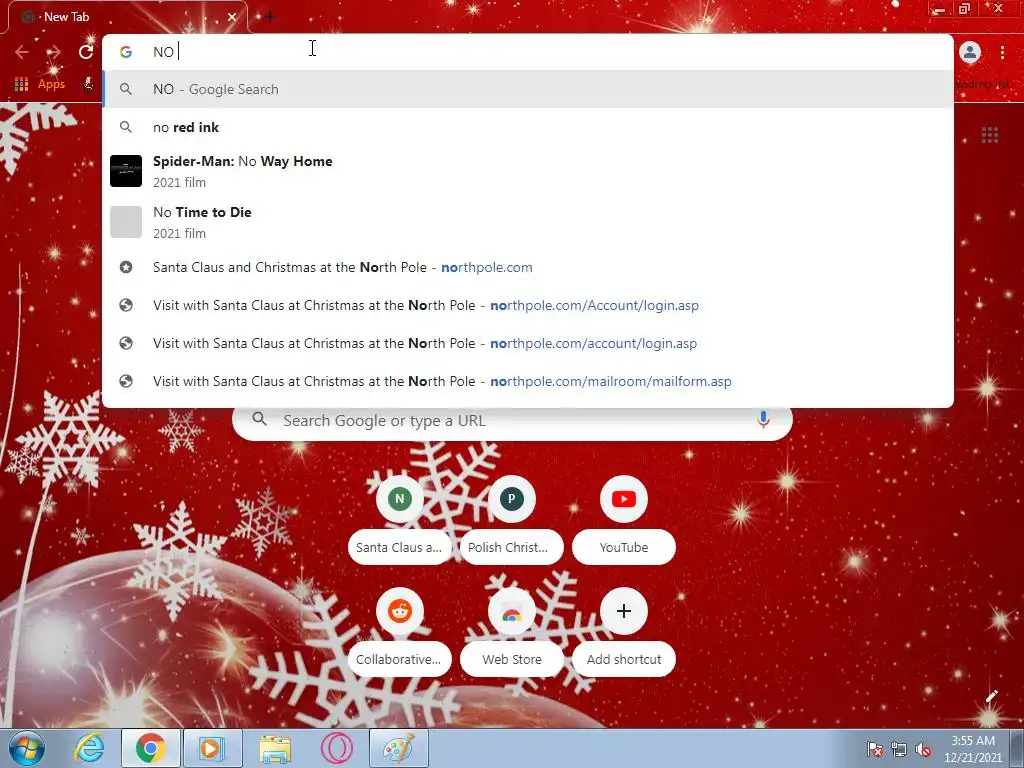1024x768 pixels.
Task: Open Santa Claus shortcut tile
Action: [x=399, y=520]
